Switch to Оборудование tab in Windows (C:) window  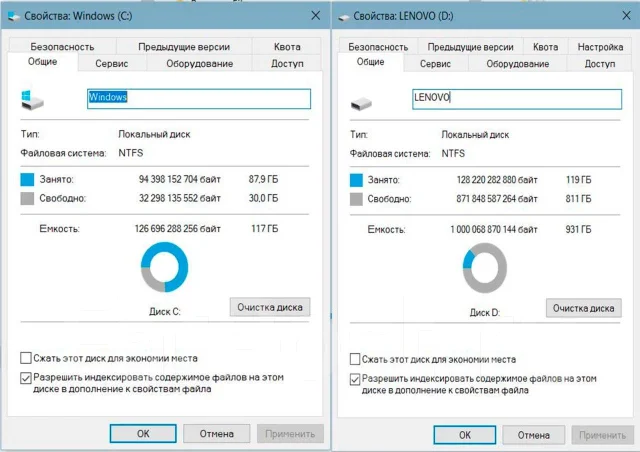200,63
